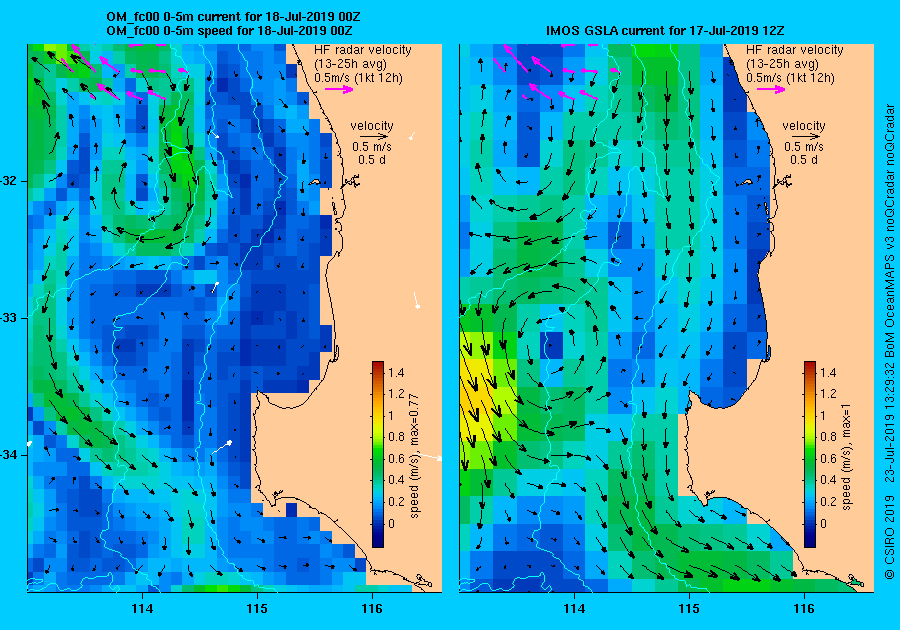Click the 'speed (m/s), max=1' color bar label

pyautogui.click(x=847, y=457)
